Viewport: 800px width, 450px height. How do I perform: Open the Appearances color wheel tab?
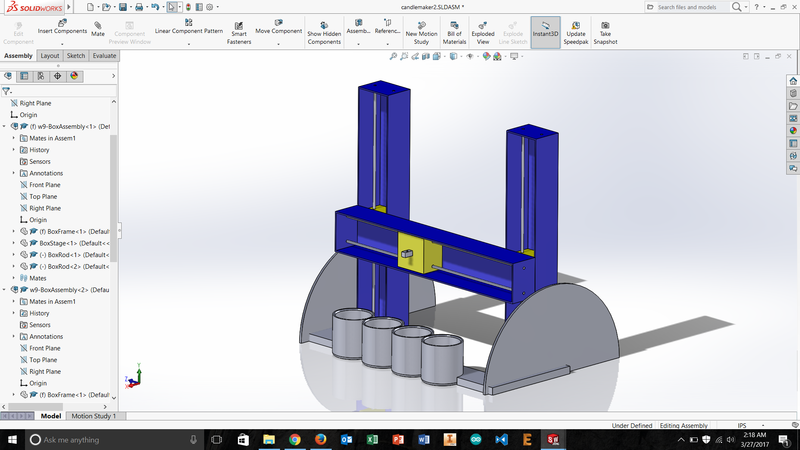pyautogui.click(x=74, y=75)
